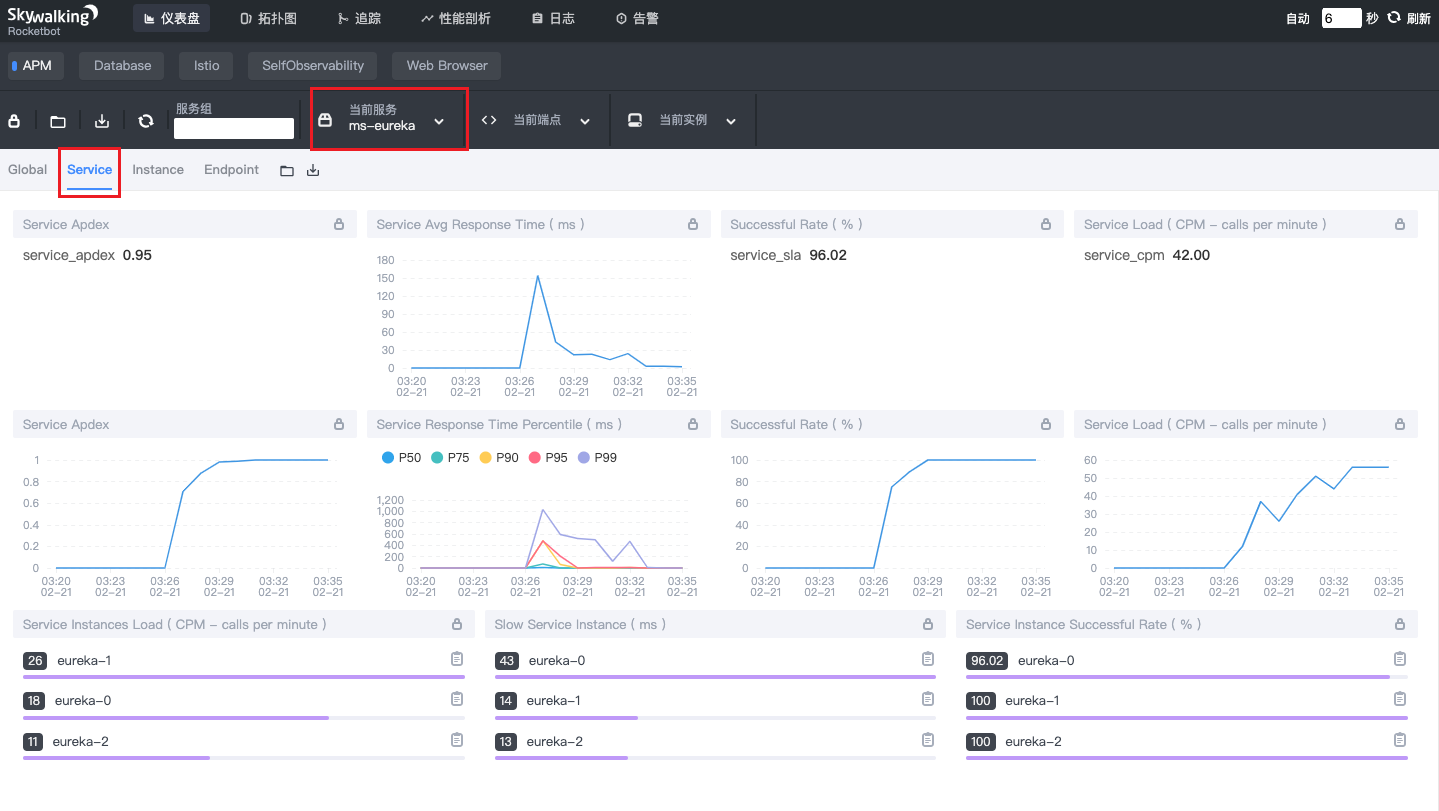Click the SkyWalking Rocketbot logo
The width and height of the screenshot is (1439, 811).
click(x=53, y=20)
